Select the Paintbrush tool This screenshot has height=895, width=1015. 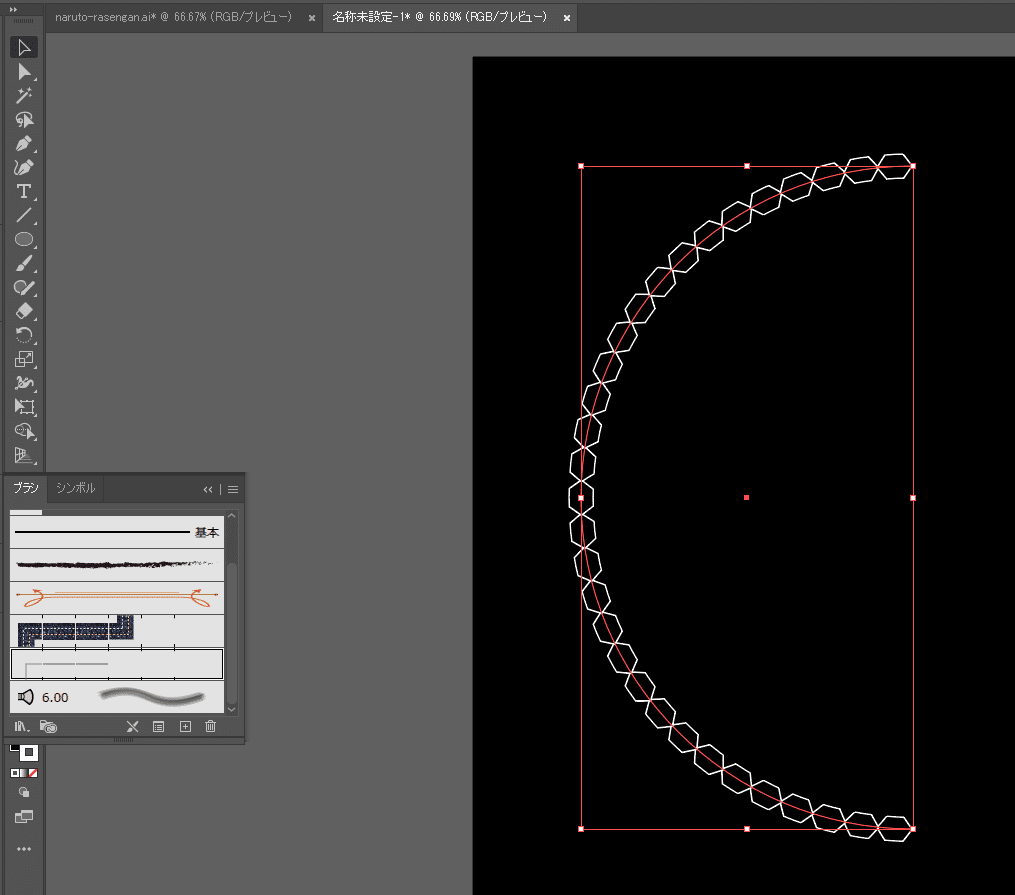[x=24, y=263]
